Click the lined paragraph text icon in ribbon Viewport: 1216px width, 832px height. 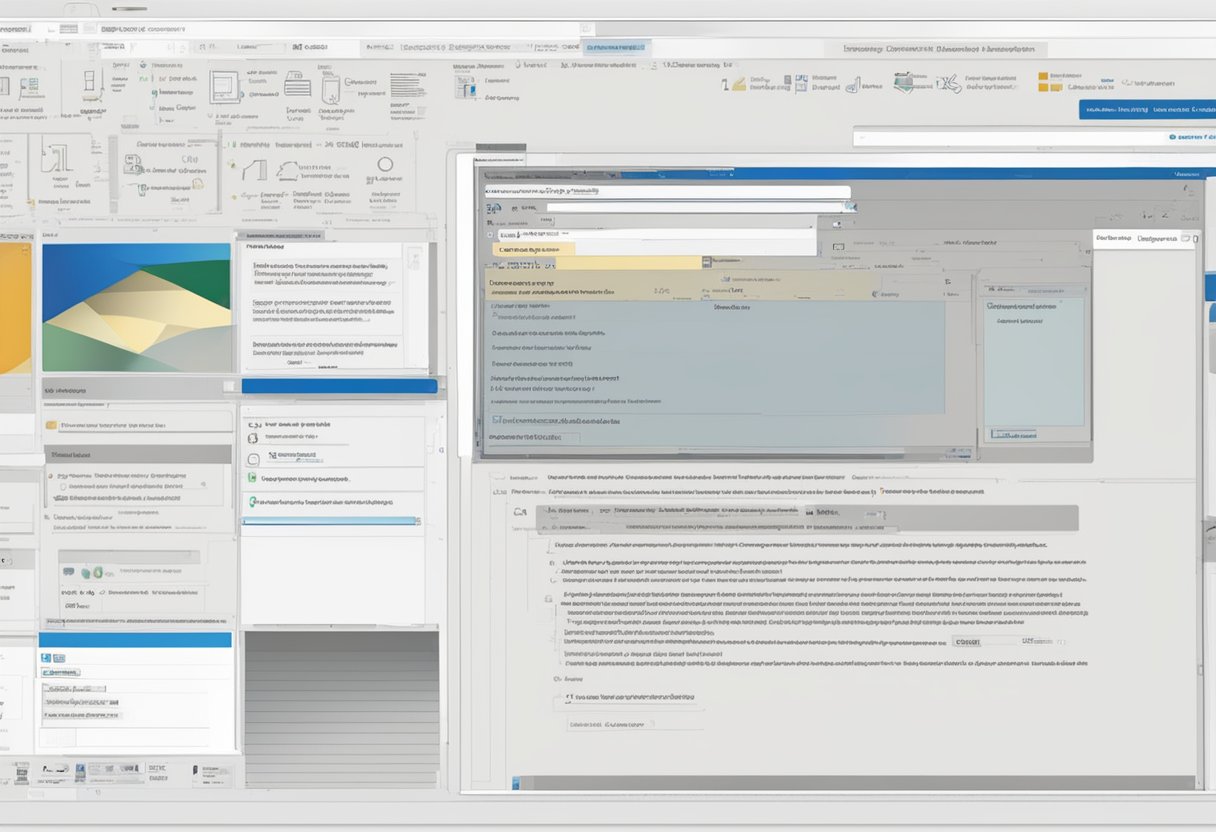(407, 85)
